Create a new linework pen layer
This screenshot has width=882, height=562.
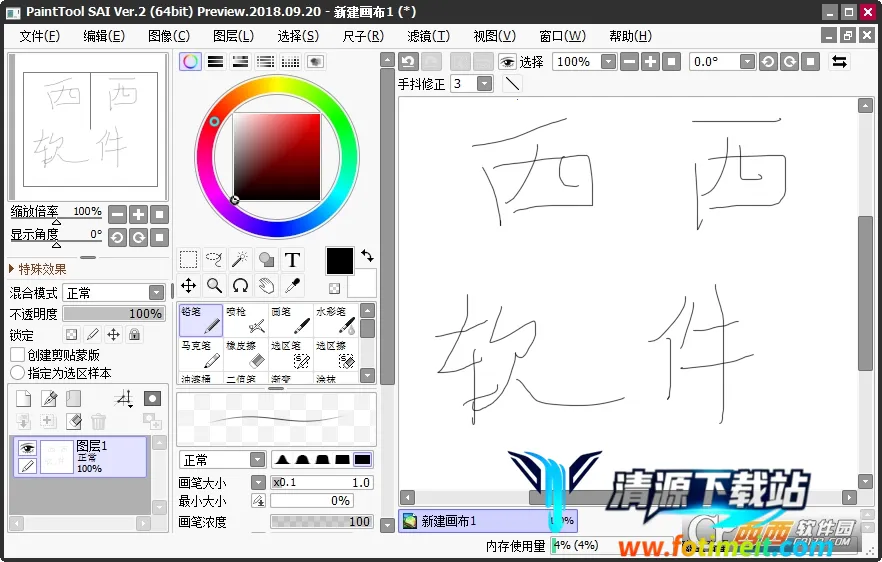[x=49, y=398]
